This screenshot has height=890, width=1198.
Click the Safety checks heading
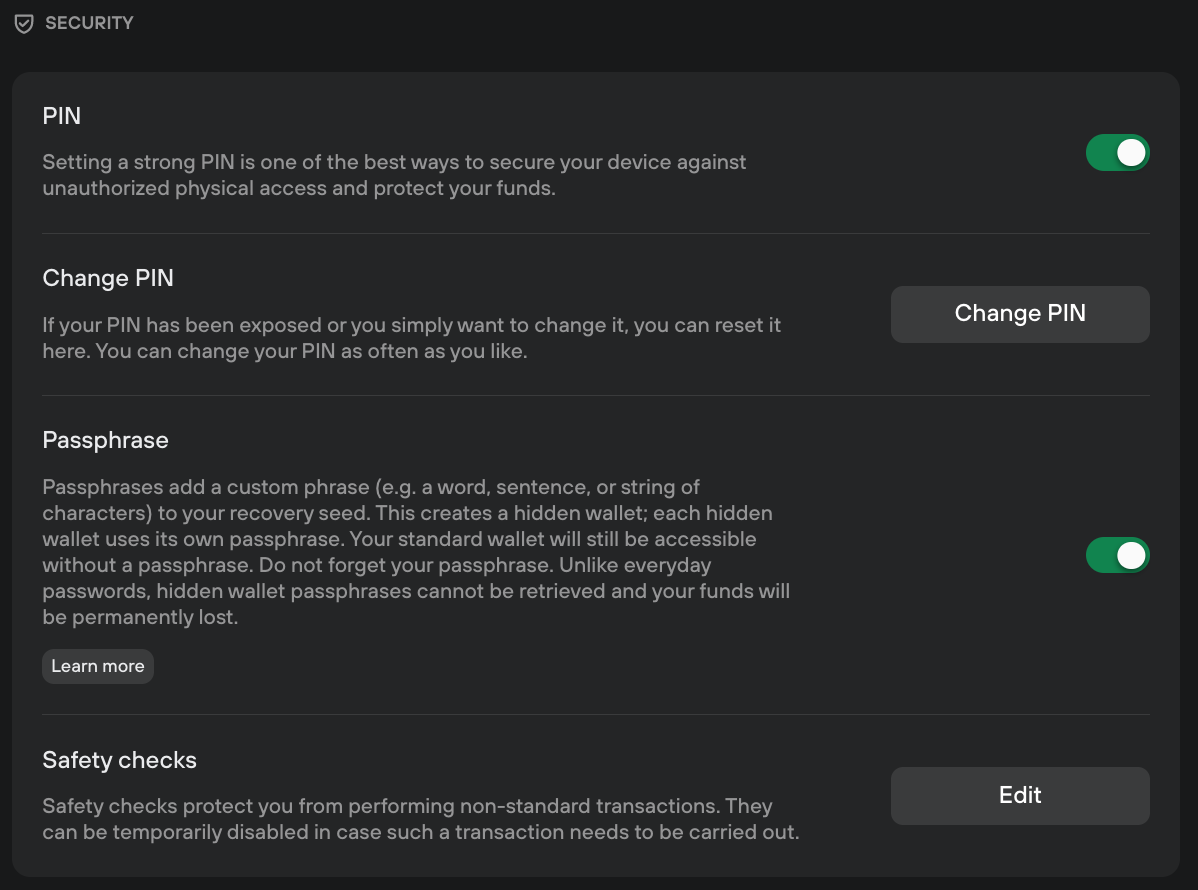(119, 760)
